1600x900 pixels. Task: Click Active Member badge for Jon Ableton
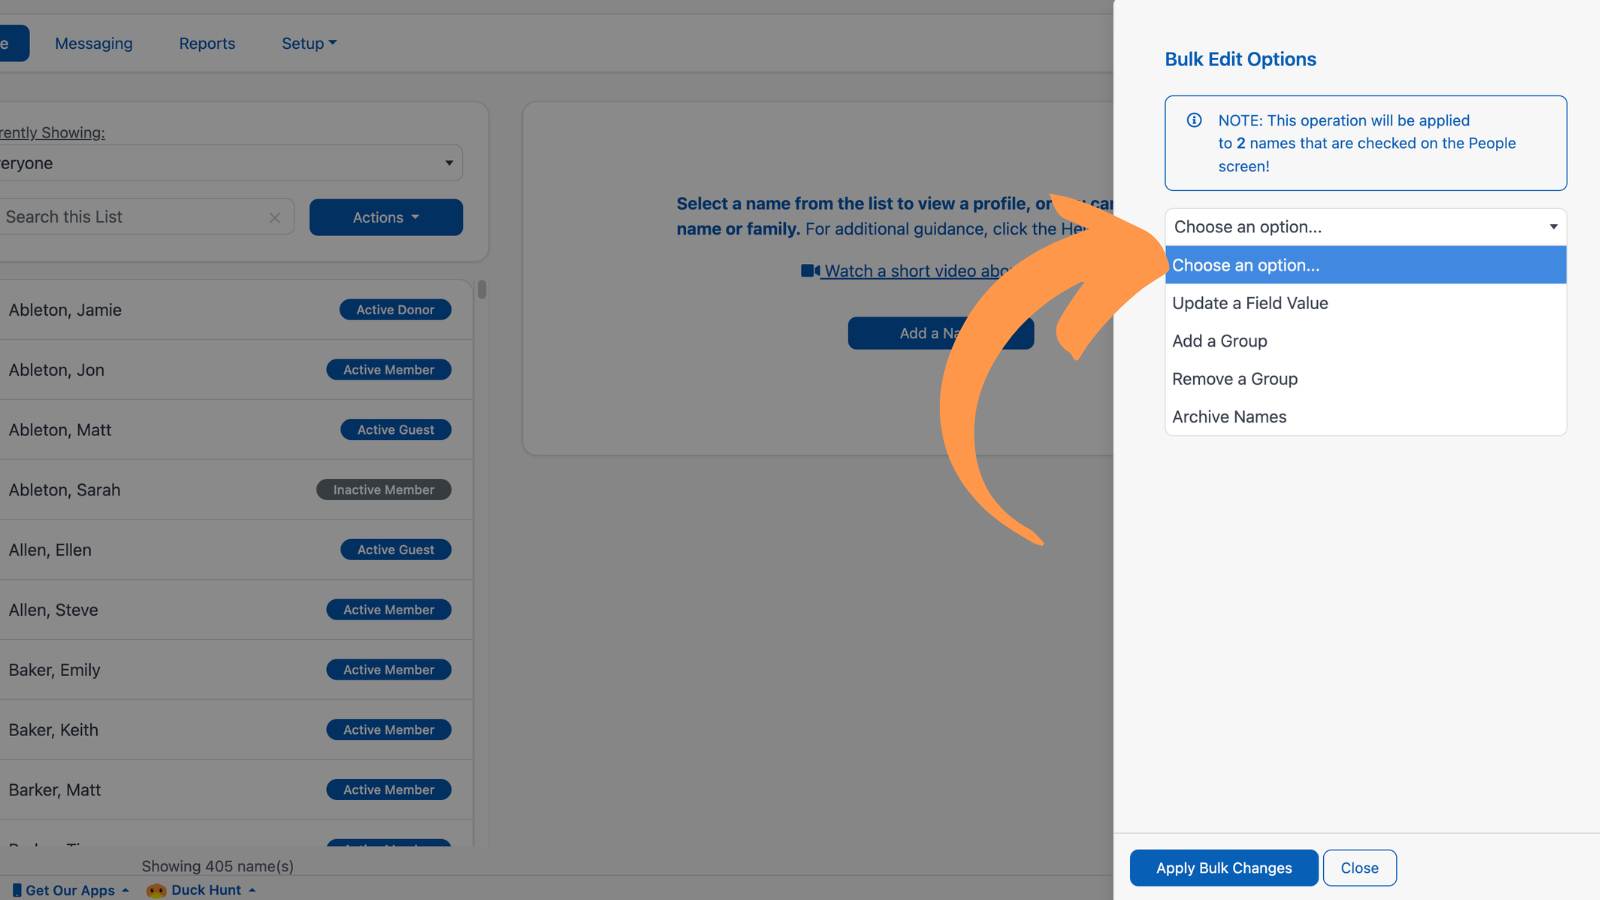point(389,370)
